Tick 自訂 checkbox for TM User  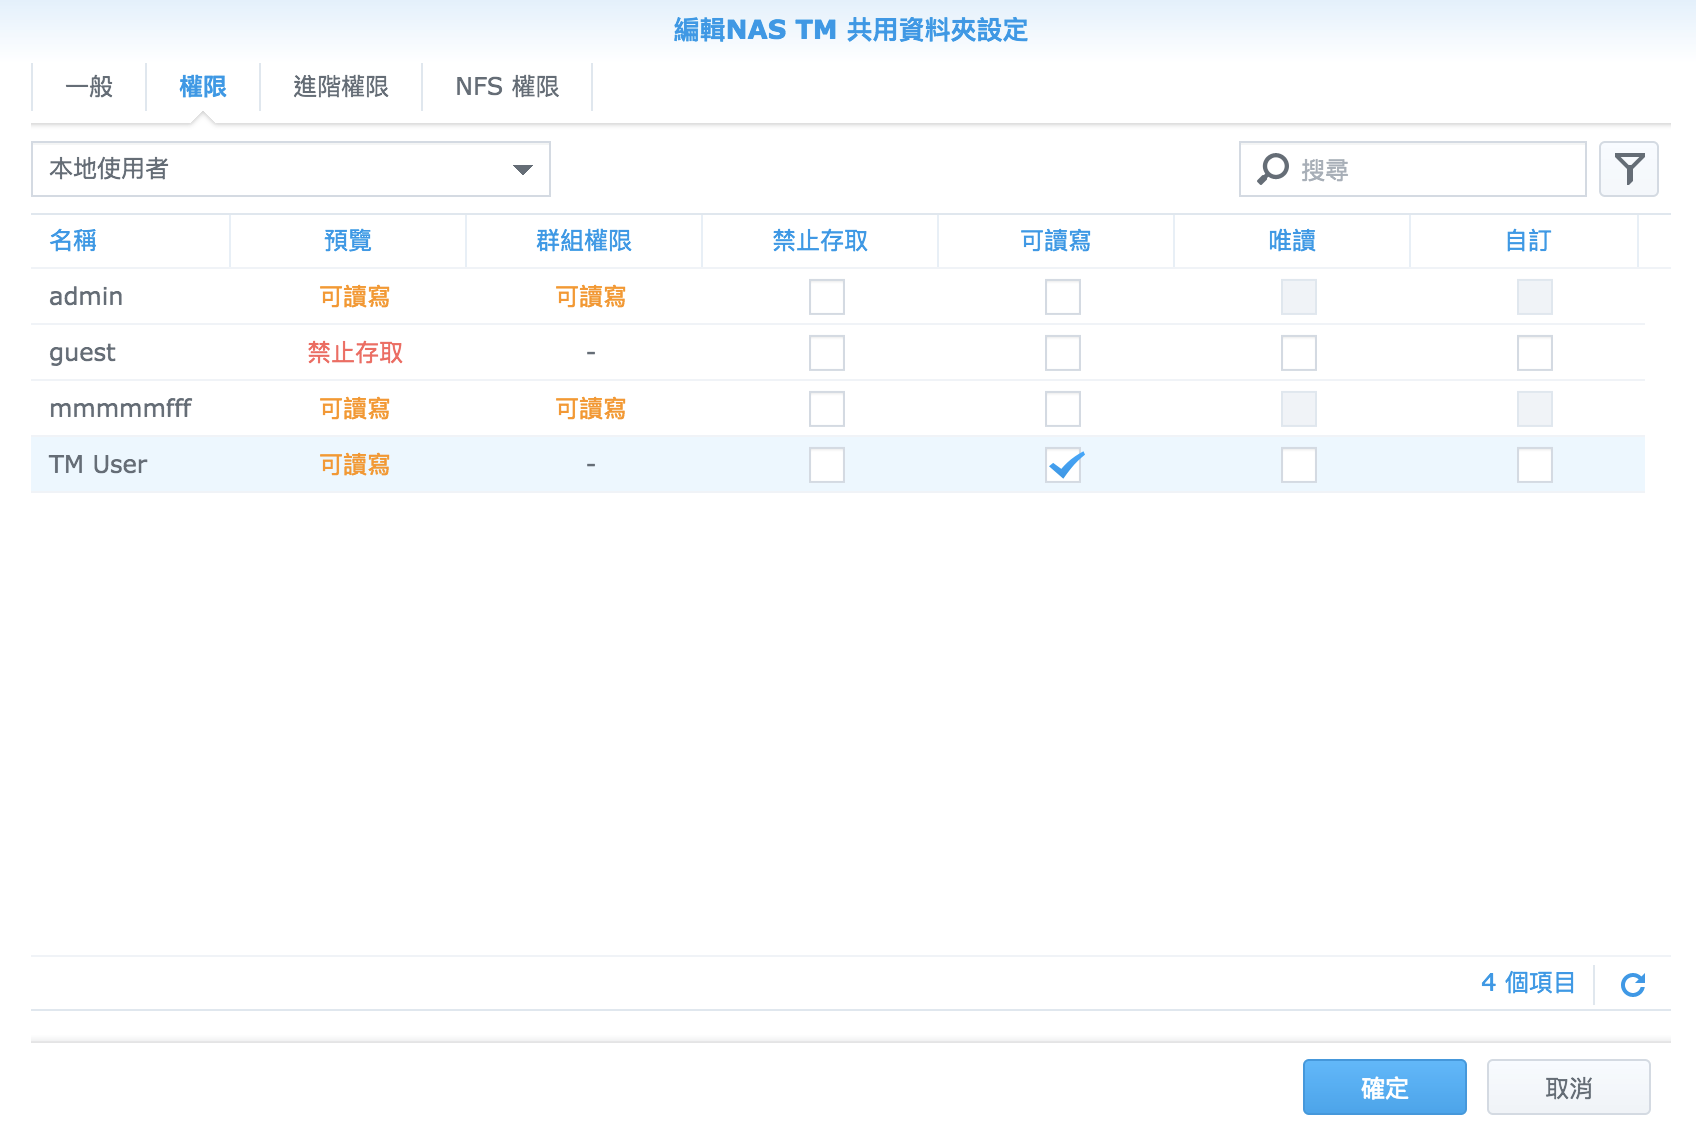point(1534,465)
